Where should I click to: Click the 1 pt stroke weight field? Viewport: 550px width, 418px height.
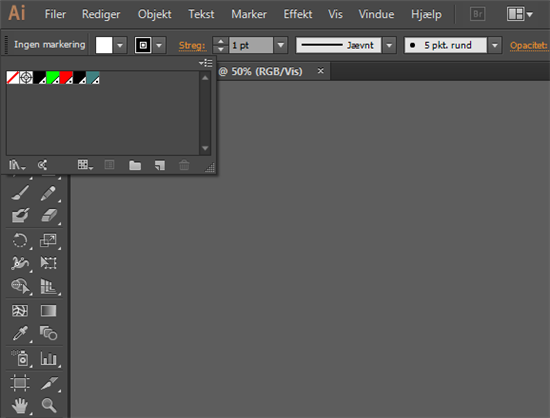coord(250,45)
